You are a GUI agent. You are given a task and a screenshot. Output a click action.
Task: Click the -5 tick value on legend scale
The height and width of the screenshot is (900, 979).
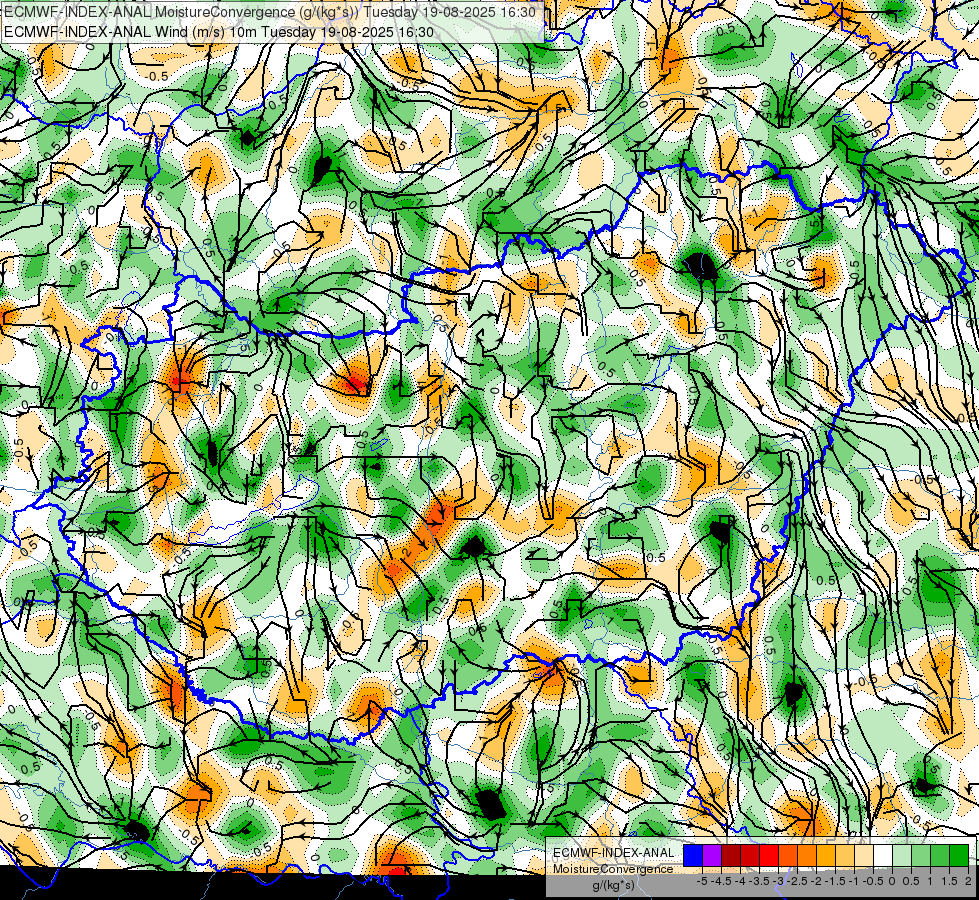pos(702,881)
